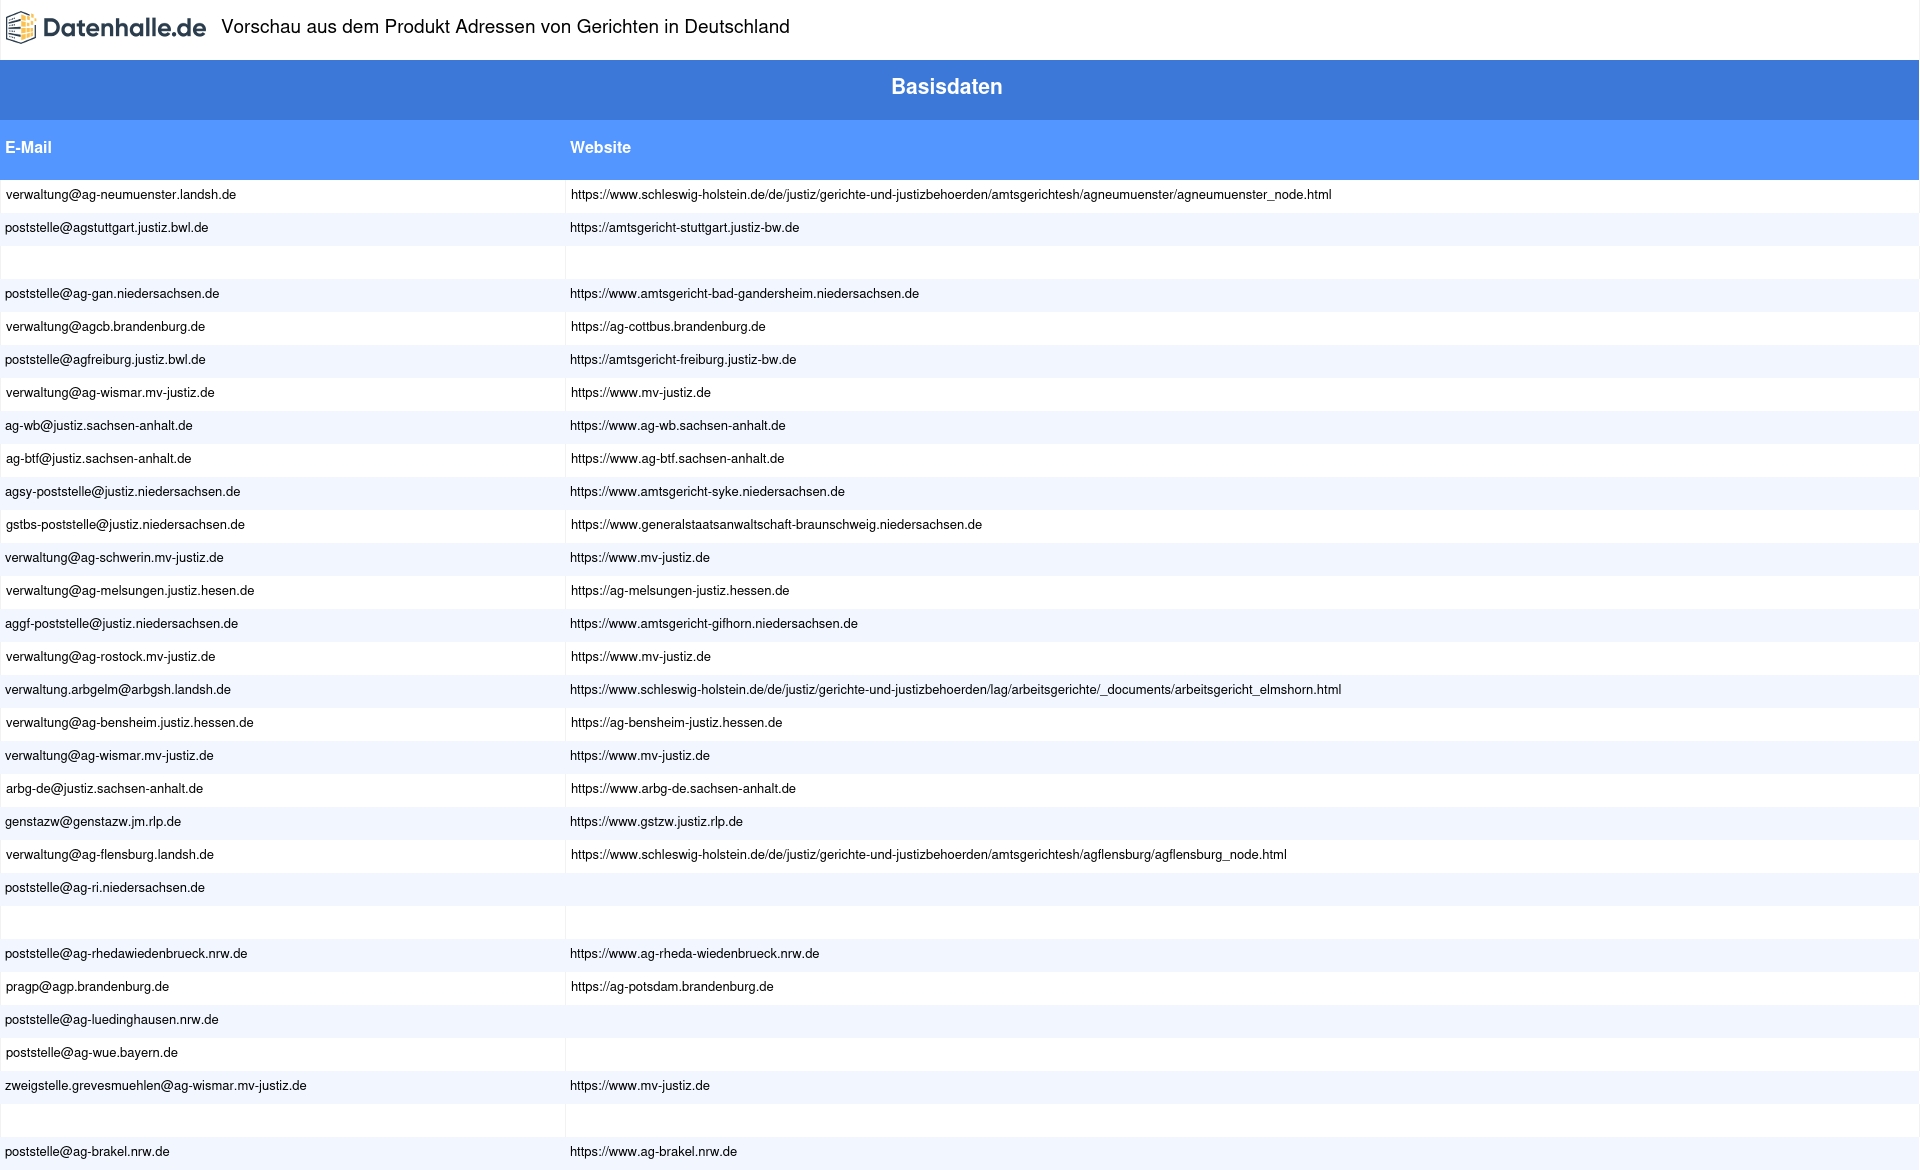The height and width of the screenshot is (1170, 1920).
Task: Open the agneumuenster_node.html Schleswig-Holstein link
Action: (950, 195)
